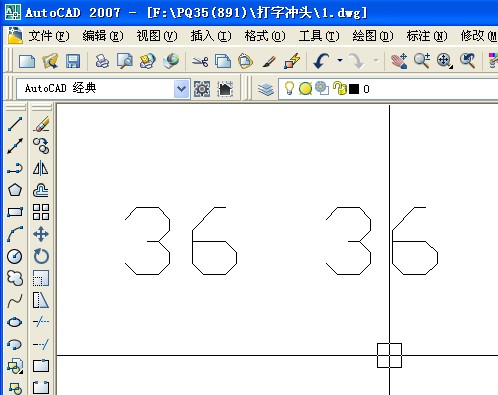Open Workspace Settings gear icon
Screen dimensions: 498x395
tap(202, 89)
